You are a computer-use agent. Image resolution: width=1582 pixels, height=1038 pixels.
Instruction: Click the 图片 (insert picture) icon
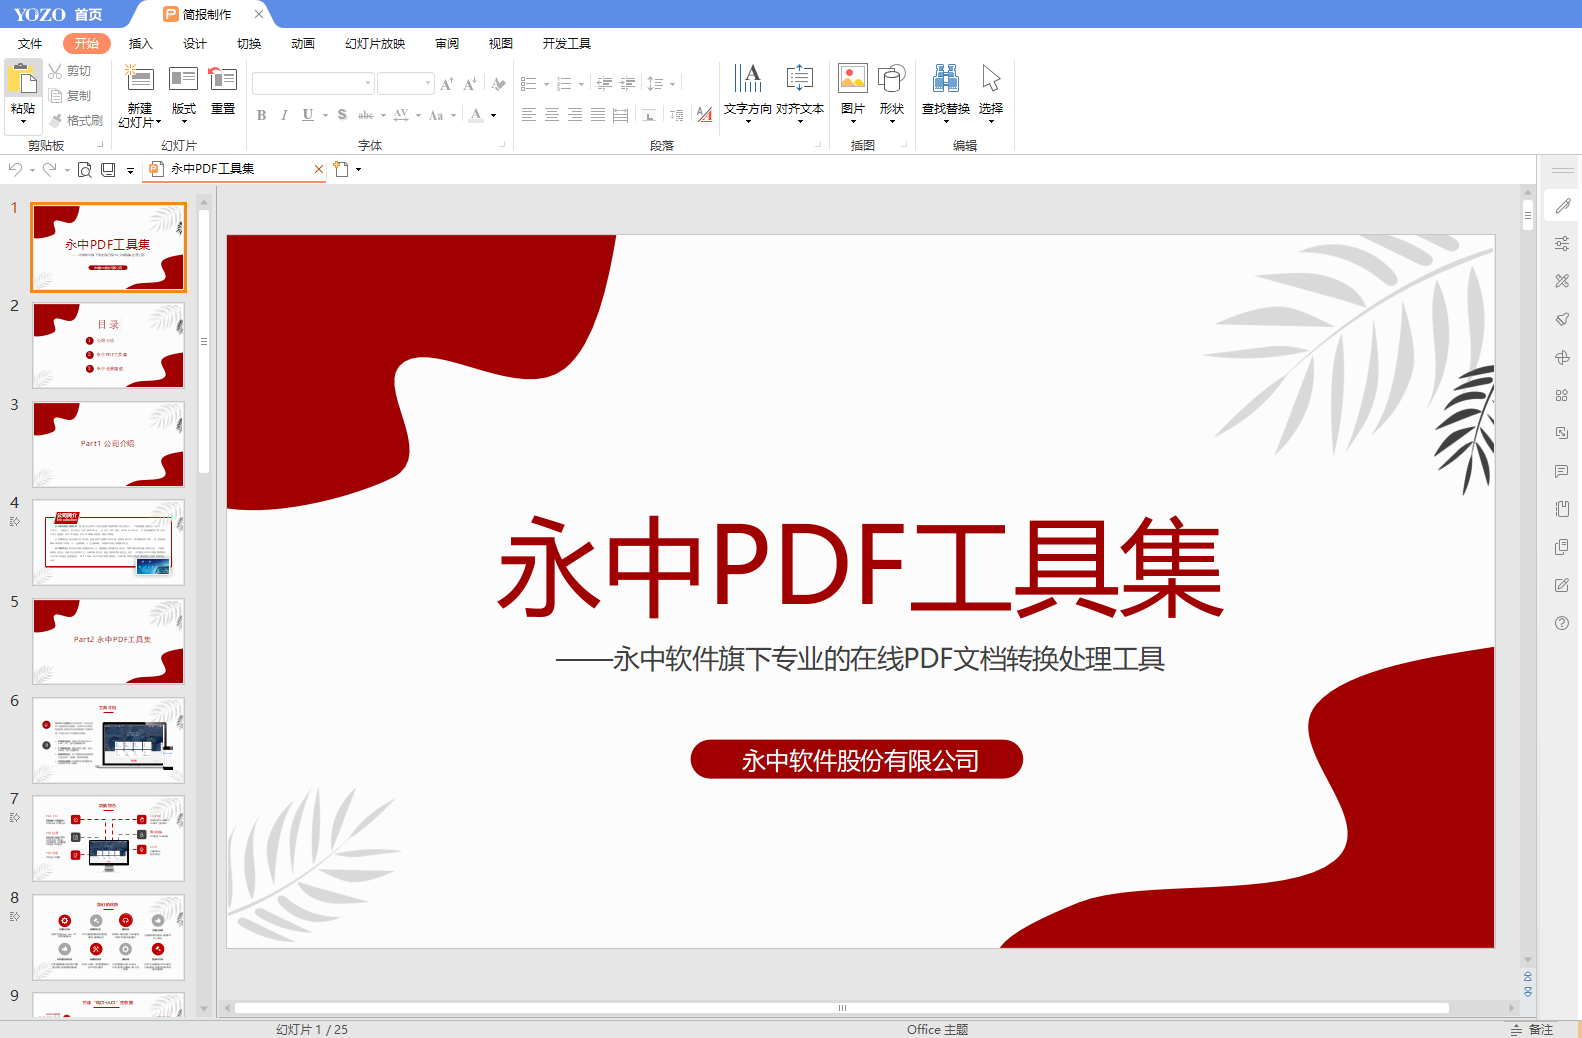852,79
